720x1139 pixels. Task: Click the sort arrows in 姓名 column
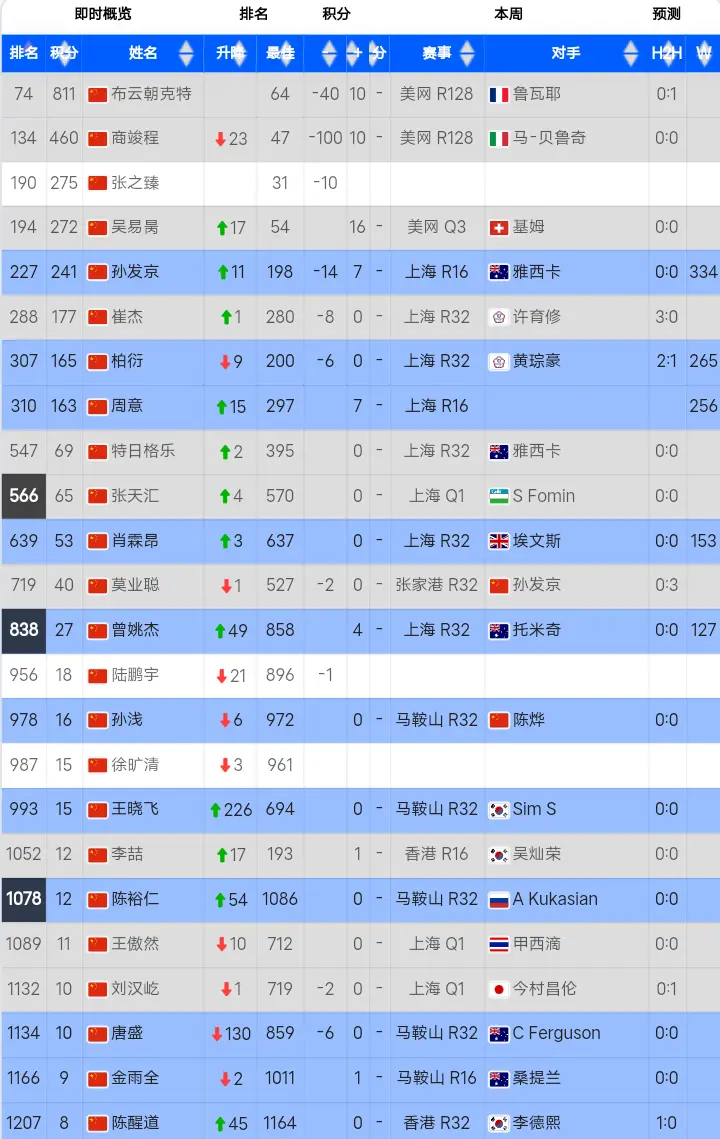pyautogui.click(x=186, y=53)
